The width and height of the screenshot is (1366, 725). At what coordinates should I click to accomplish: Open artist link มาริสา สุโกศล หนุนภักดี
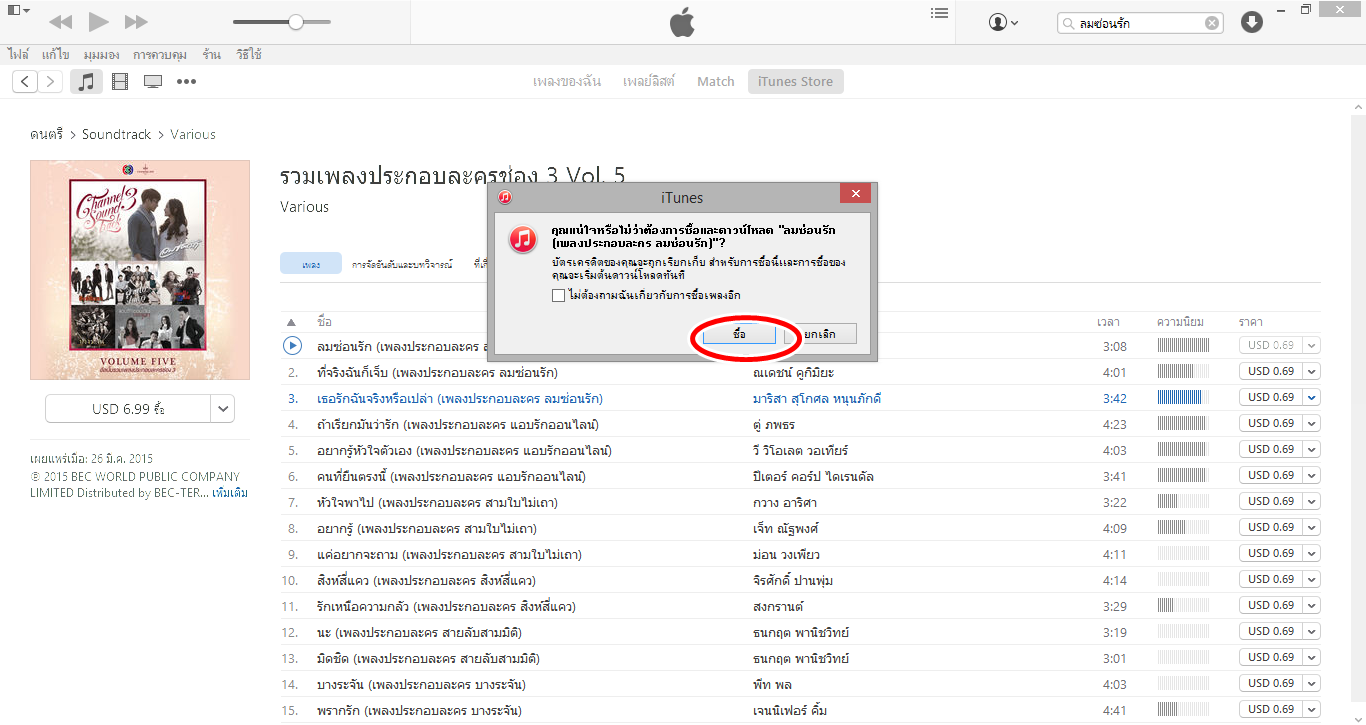click(x=817, y=398)
